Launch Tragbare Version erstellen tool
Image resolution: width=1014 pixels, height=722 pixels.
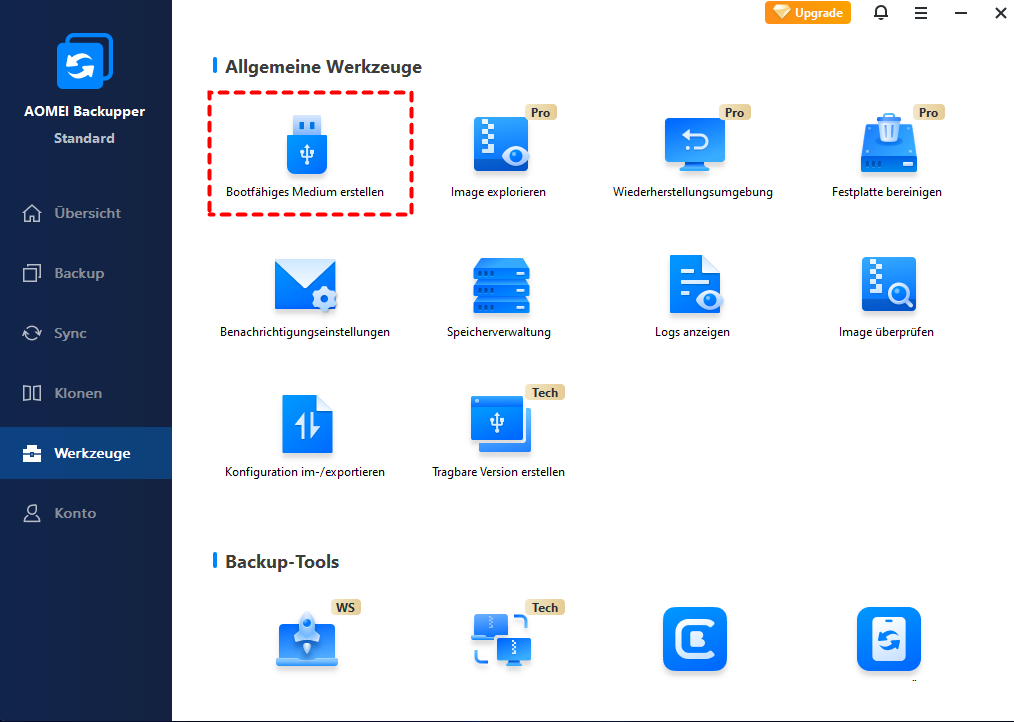[499, 425]
